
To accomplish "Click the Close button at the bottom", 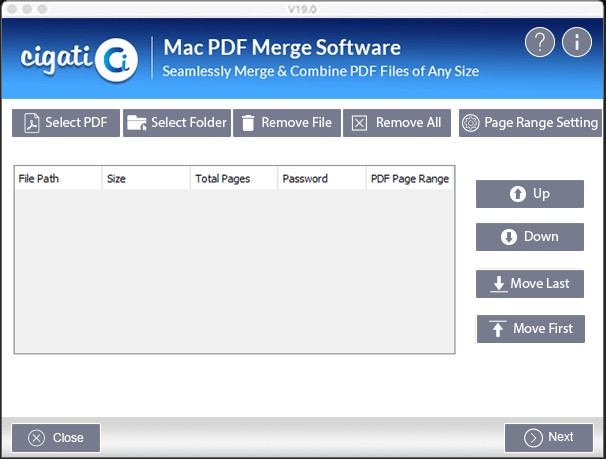I will click(x=56, y=438).
